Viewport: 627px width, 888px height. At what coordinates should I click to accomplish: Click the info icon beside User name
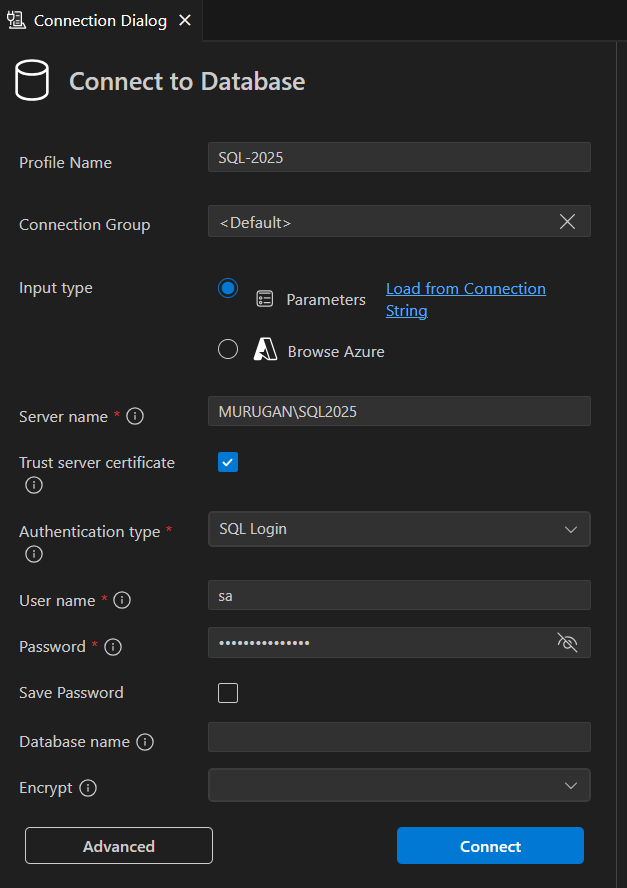(122, 600)
